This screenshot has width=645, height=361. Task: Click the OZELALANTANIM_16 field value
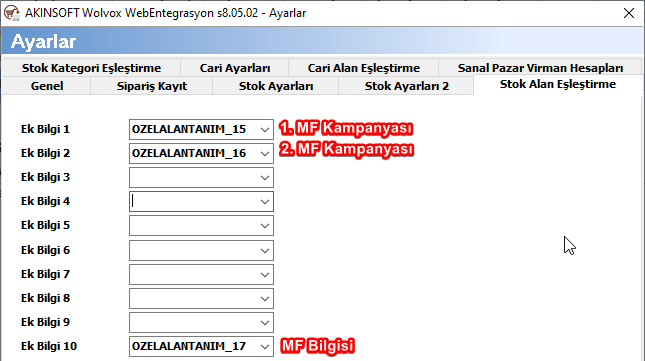(189, 153)
